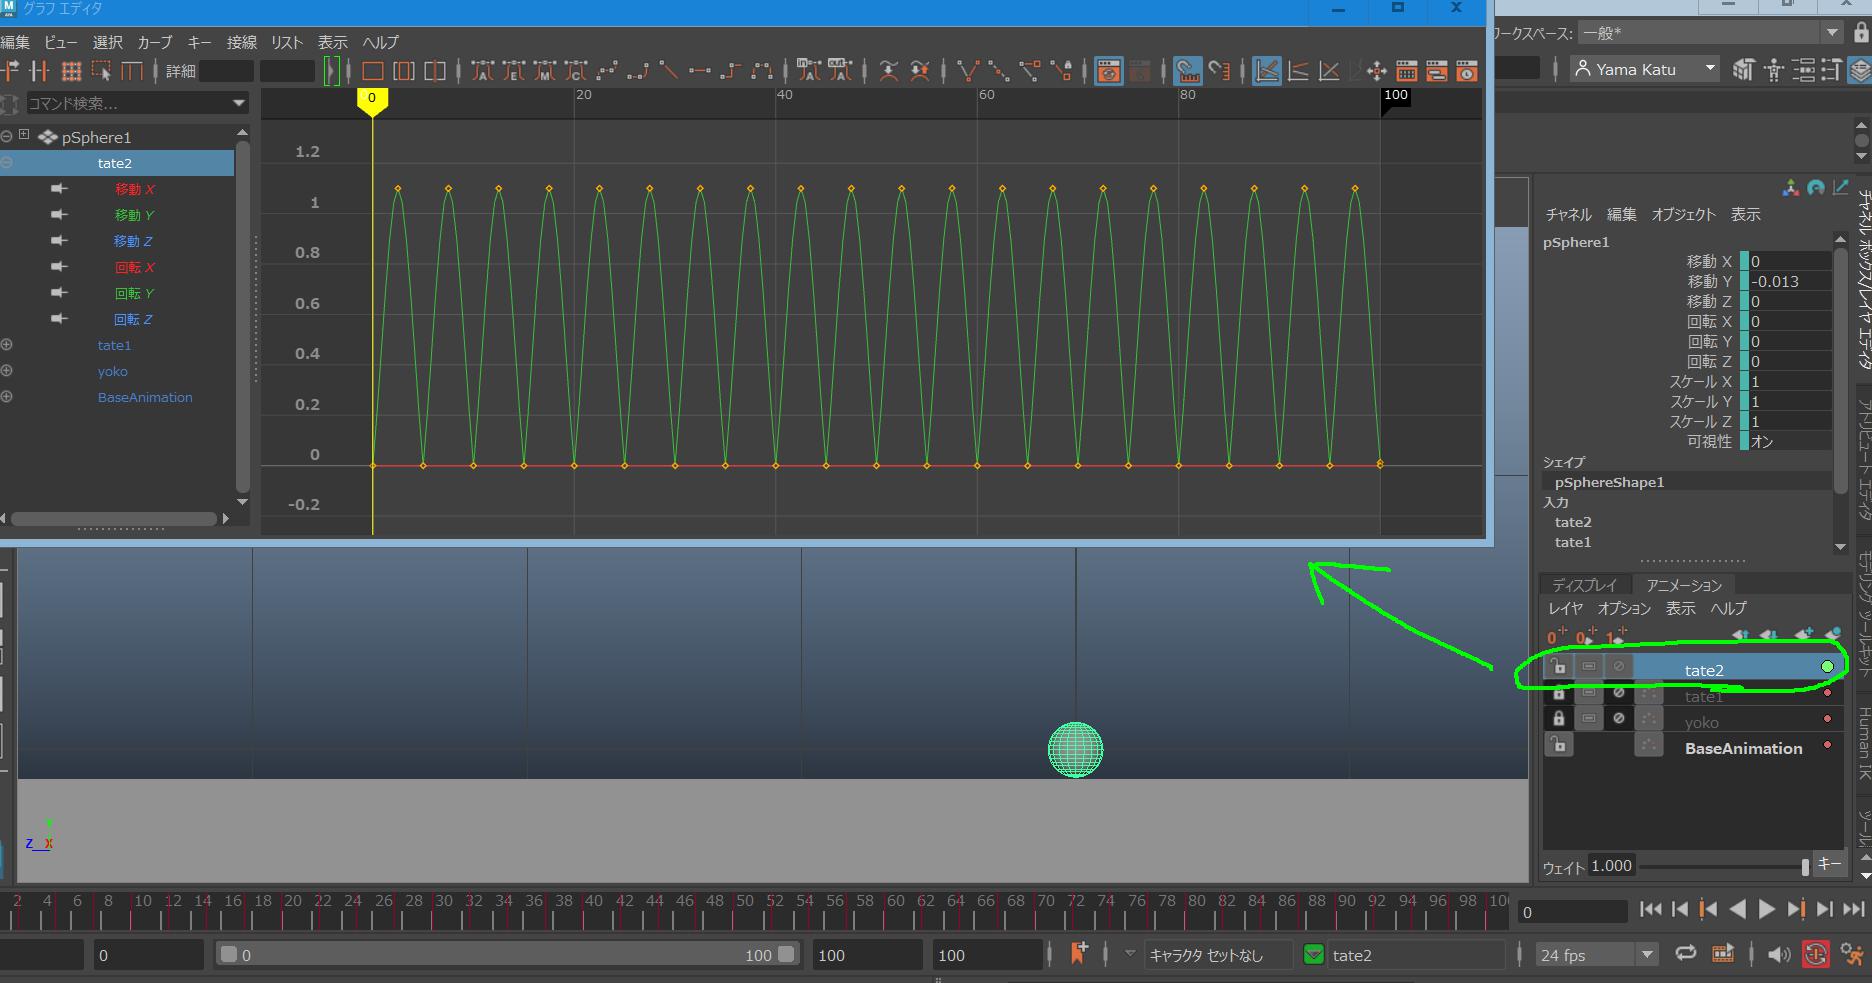
Task: Click Play Backwards button
Action: 1738,909
